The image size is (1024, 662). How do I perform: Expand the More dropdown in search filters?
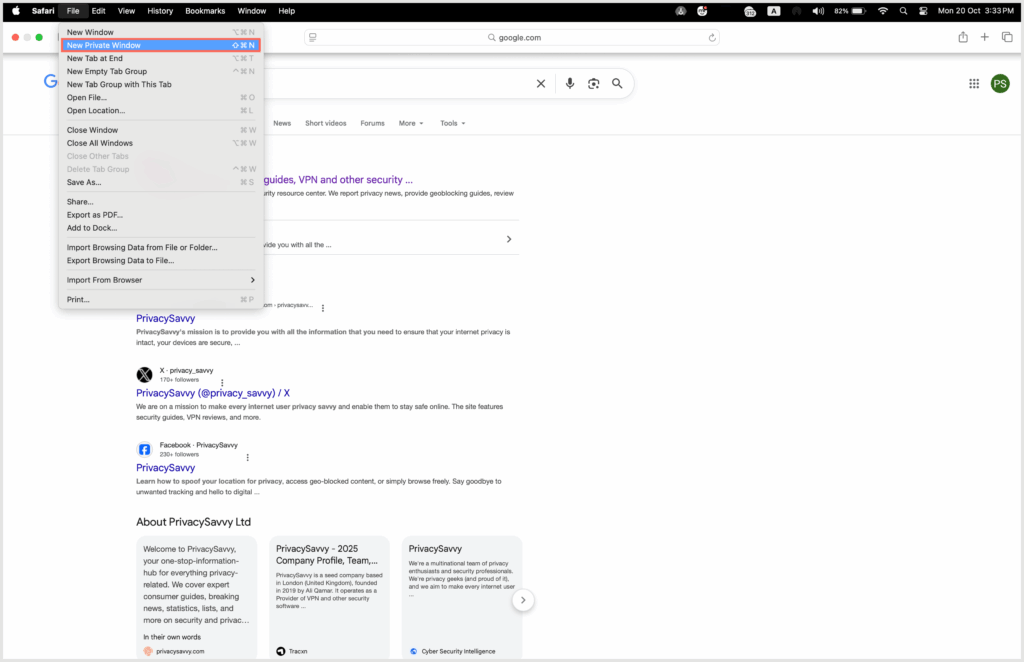point(411,123)
